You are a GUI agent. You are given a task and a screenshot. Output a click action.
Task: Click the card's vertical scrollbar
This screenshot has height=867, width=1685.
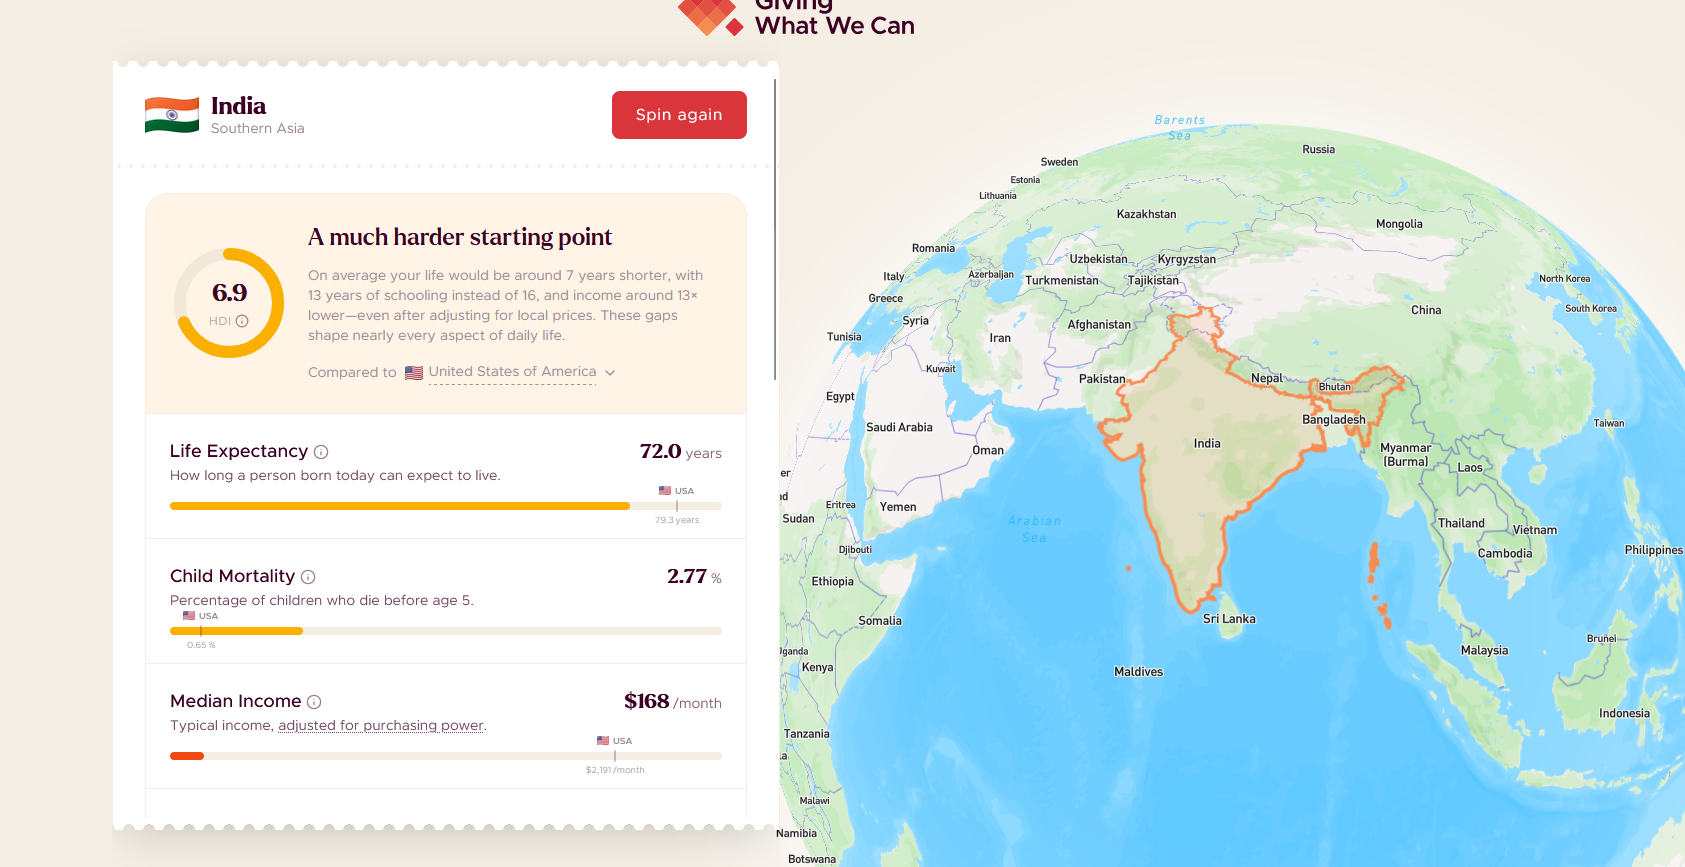point(775,230)
